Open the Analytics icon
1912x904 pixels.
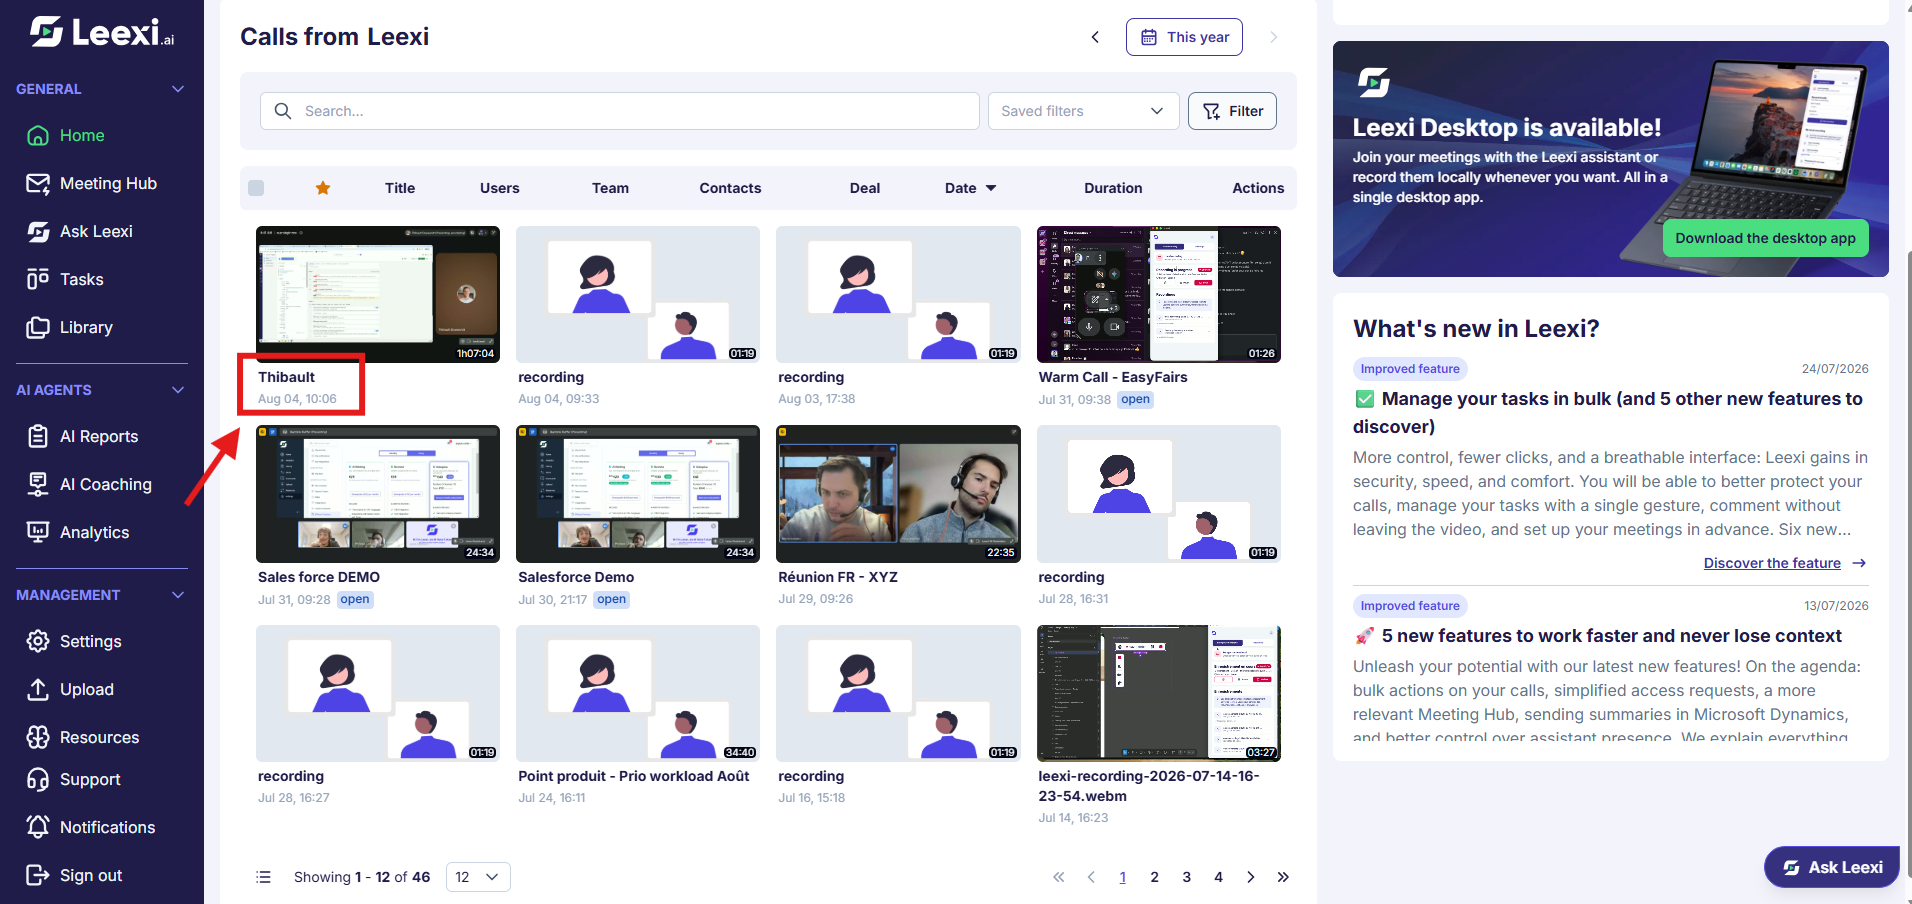(38, 532)
